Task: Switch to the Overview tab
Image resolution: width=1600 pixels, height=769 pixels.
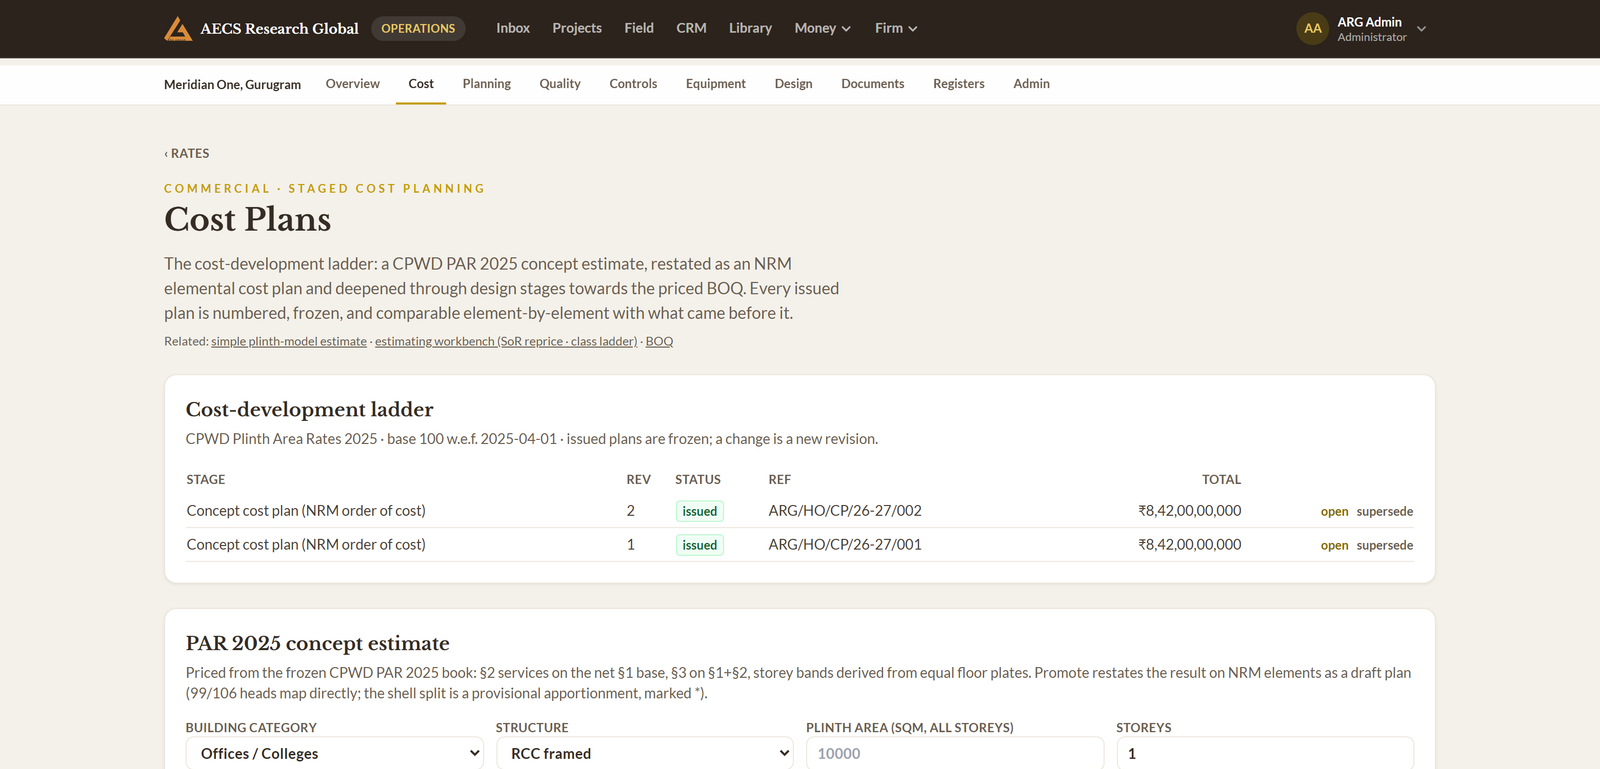Action: (353, 84)
